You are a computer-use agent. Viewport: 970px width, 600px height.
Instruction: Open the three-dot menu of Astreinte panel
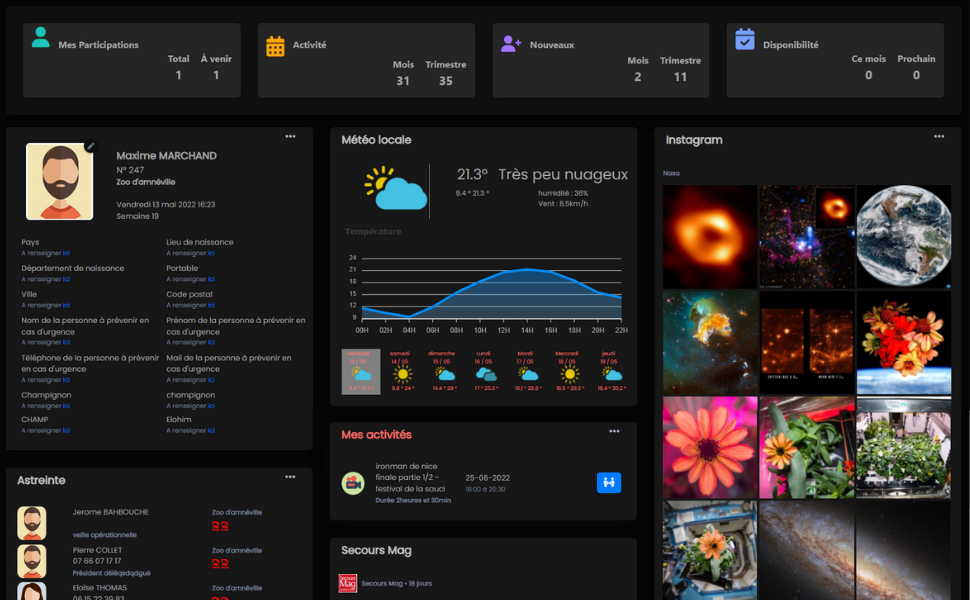pos(290,477)
